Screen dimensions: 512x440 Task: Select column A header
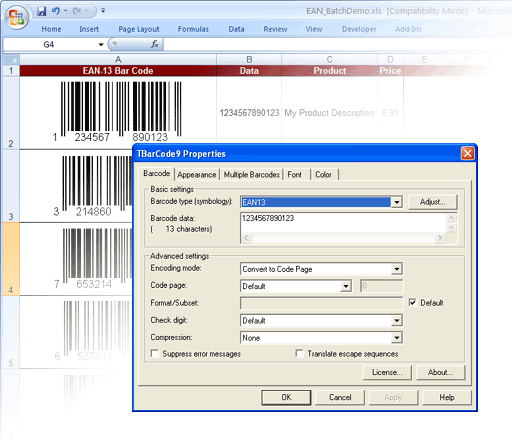(x=118, y=60)
